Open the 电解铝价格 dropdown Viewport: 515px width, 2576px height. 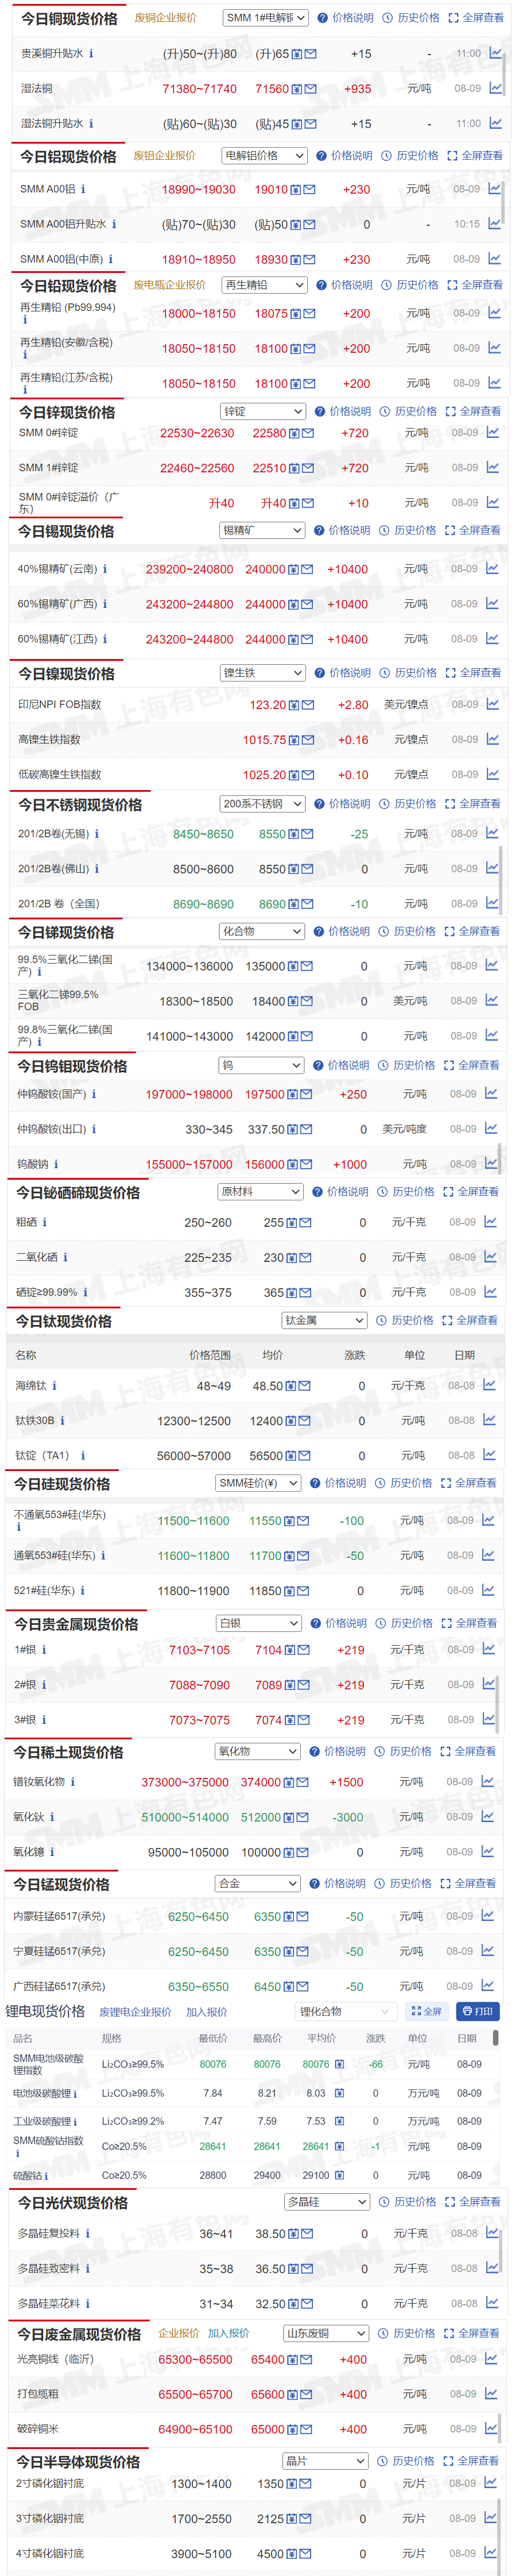pos(264,156)
